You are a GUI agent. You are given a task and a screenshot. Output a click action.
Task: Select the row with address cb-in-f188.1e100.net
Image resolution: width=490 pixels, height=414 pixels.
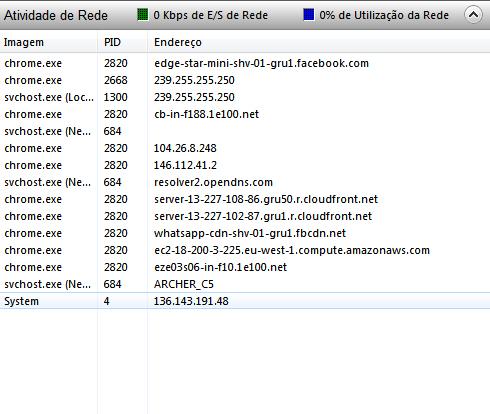click(245, 114)
